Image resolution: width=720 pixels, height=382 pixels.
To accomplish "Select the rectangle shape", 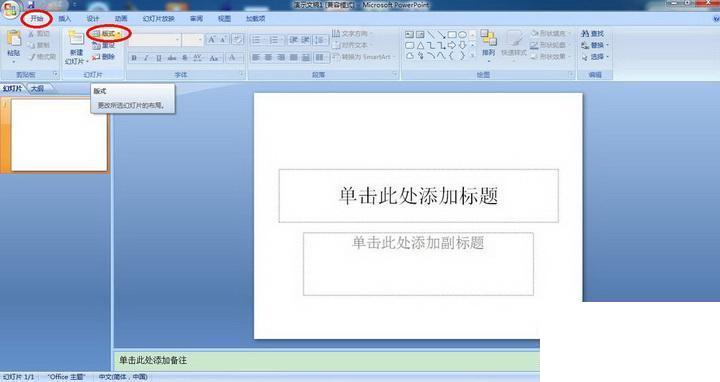I will 452,34.
